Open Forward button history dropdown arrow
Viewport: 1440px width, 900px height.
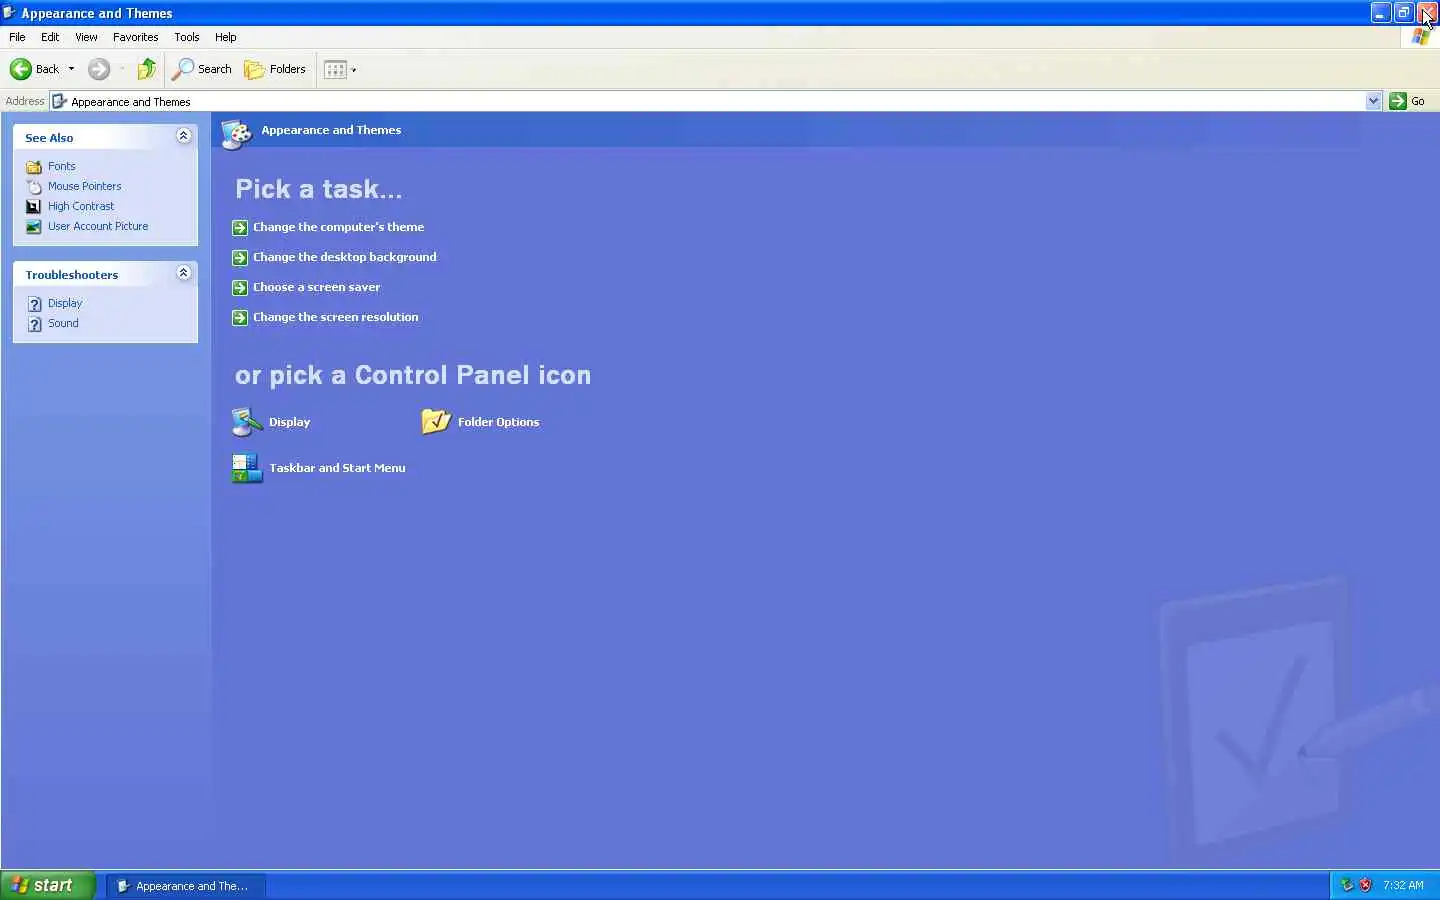coord(122,69)
